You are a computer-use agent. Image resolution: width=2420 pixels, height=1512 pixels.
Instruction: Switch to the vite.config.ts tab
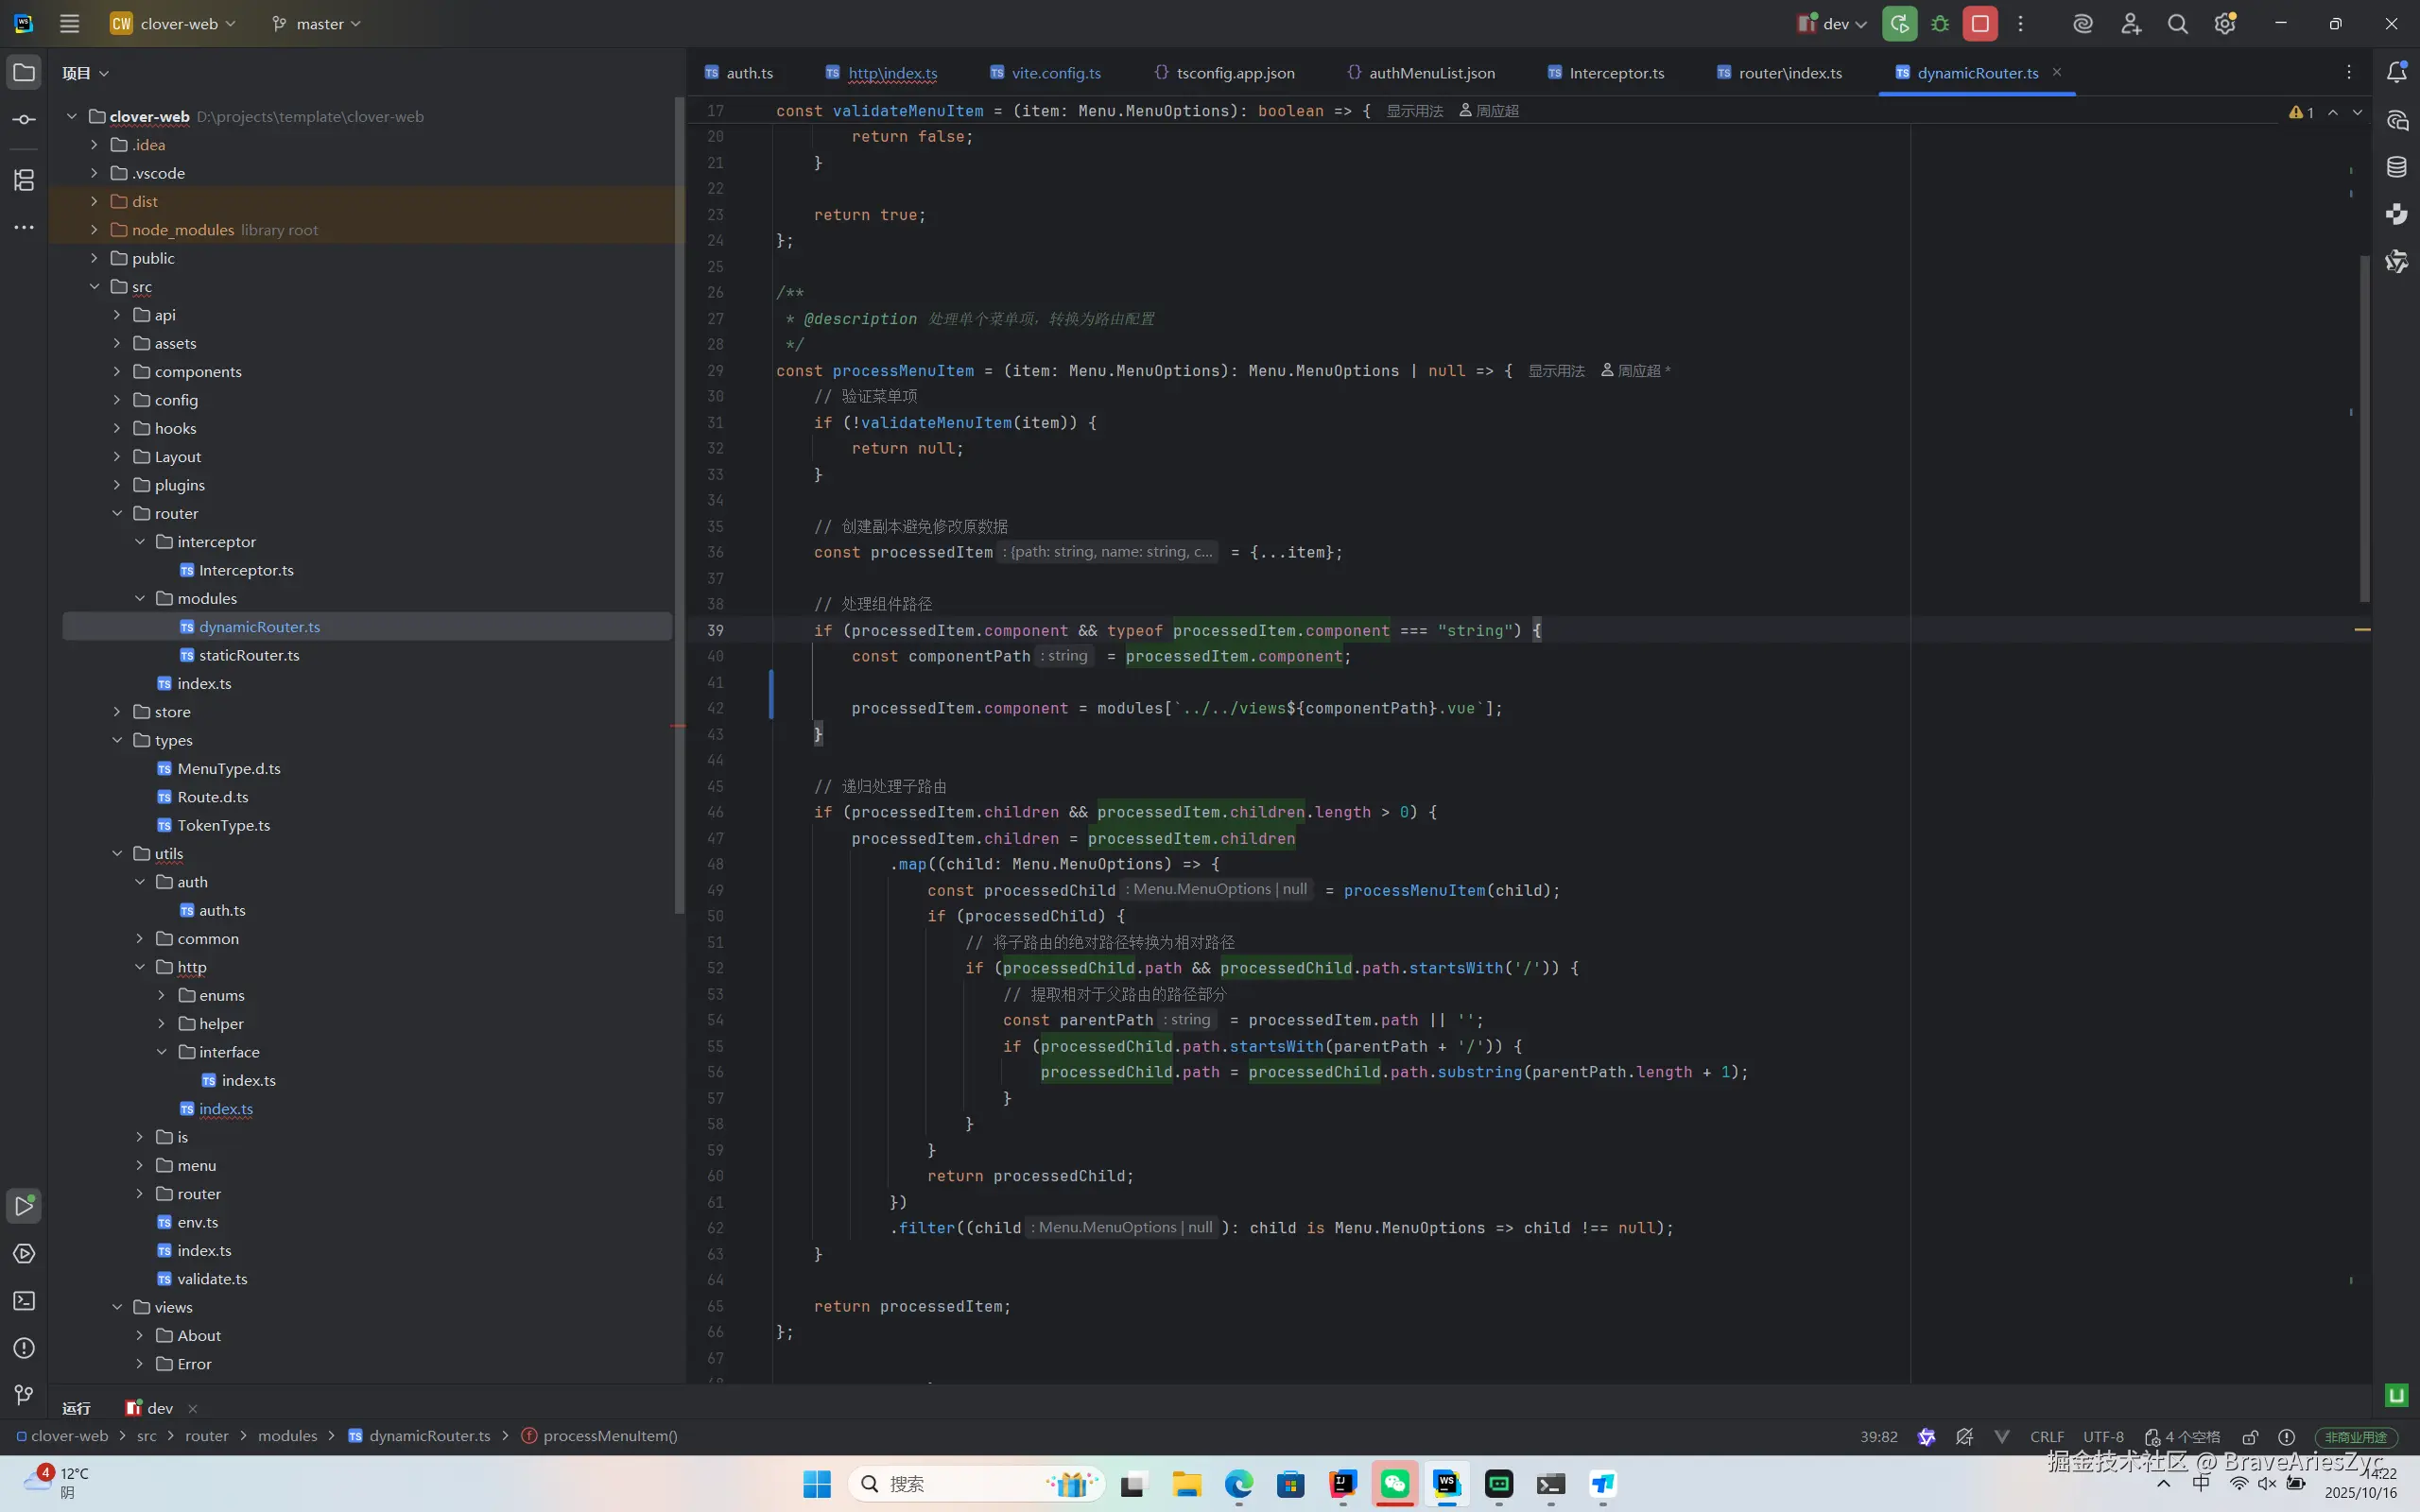tap(1055, 73)
